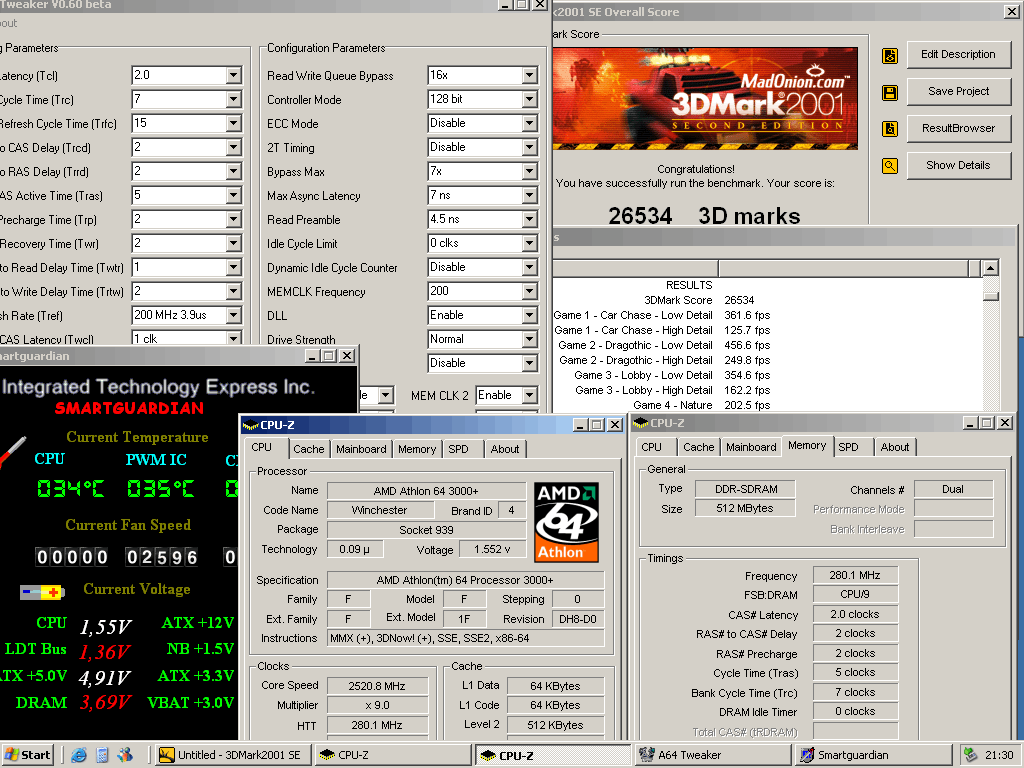The width and height of the screenshot is (1024, 768).
Task: Open the Dynamic Idle Cycle Counter dropdown
Action: pyautogui.click(x=530, y=268)
